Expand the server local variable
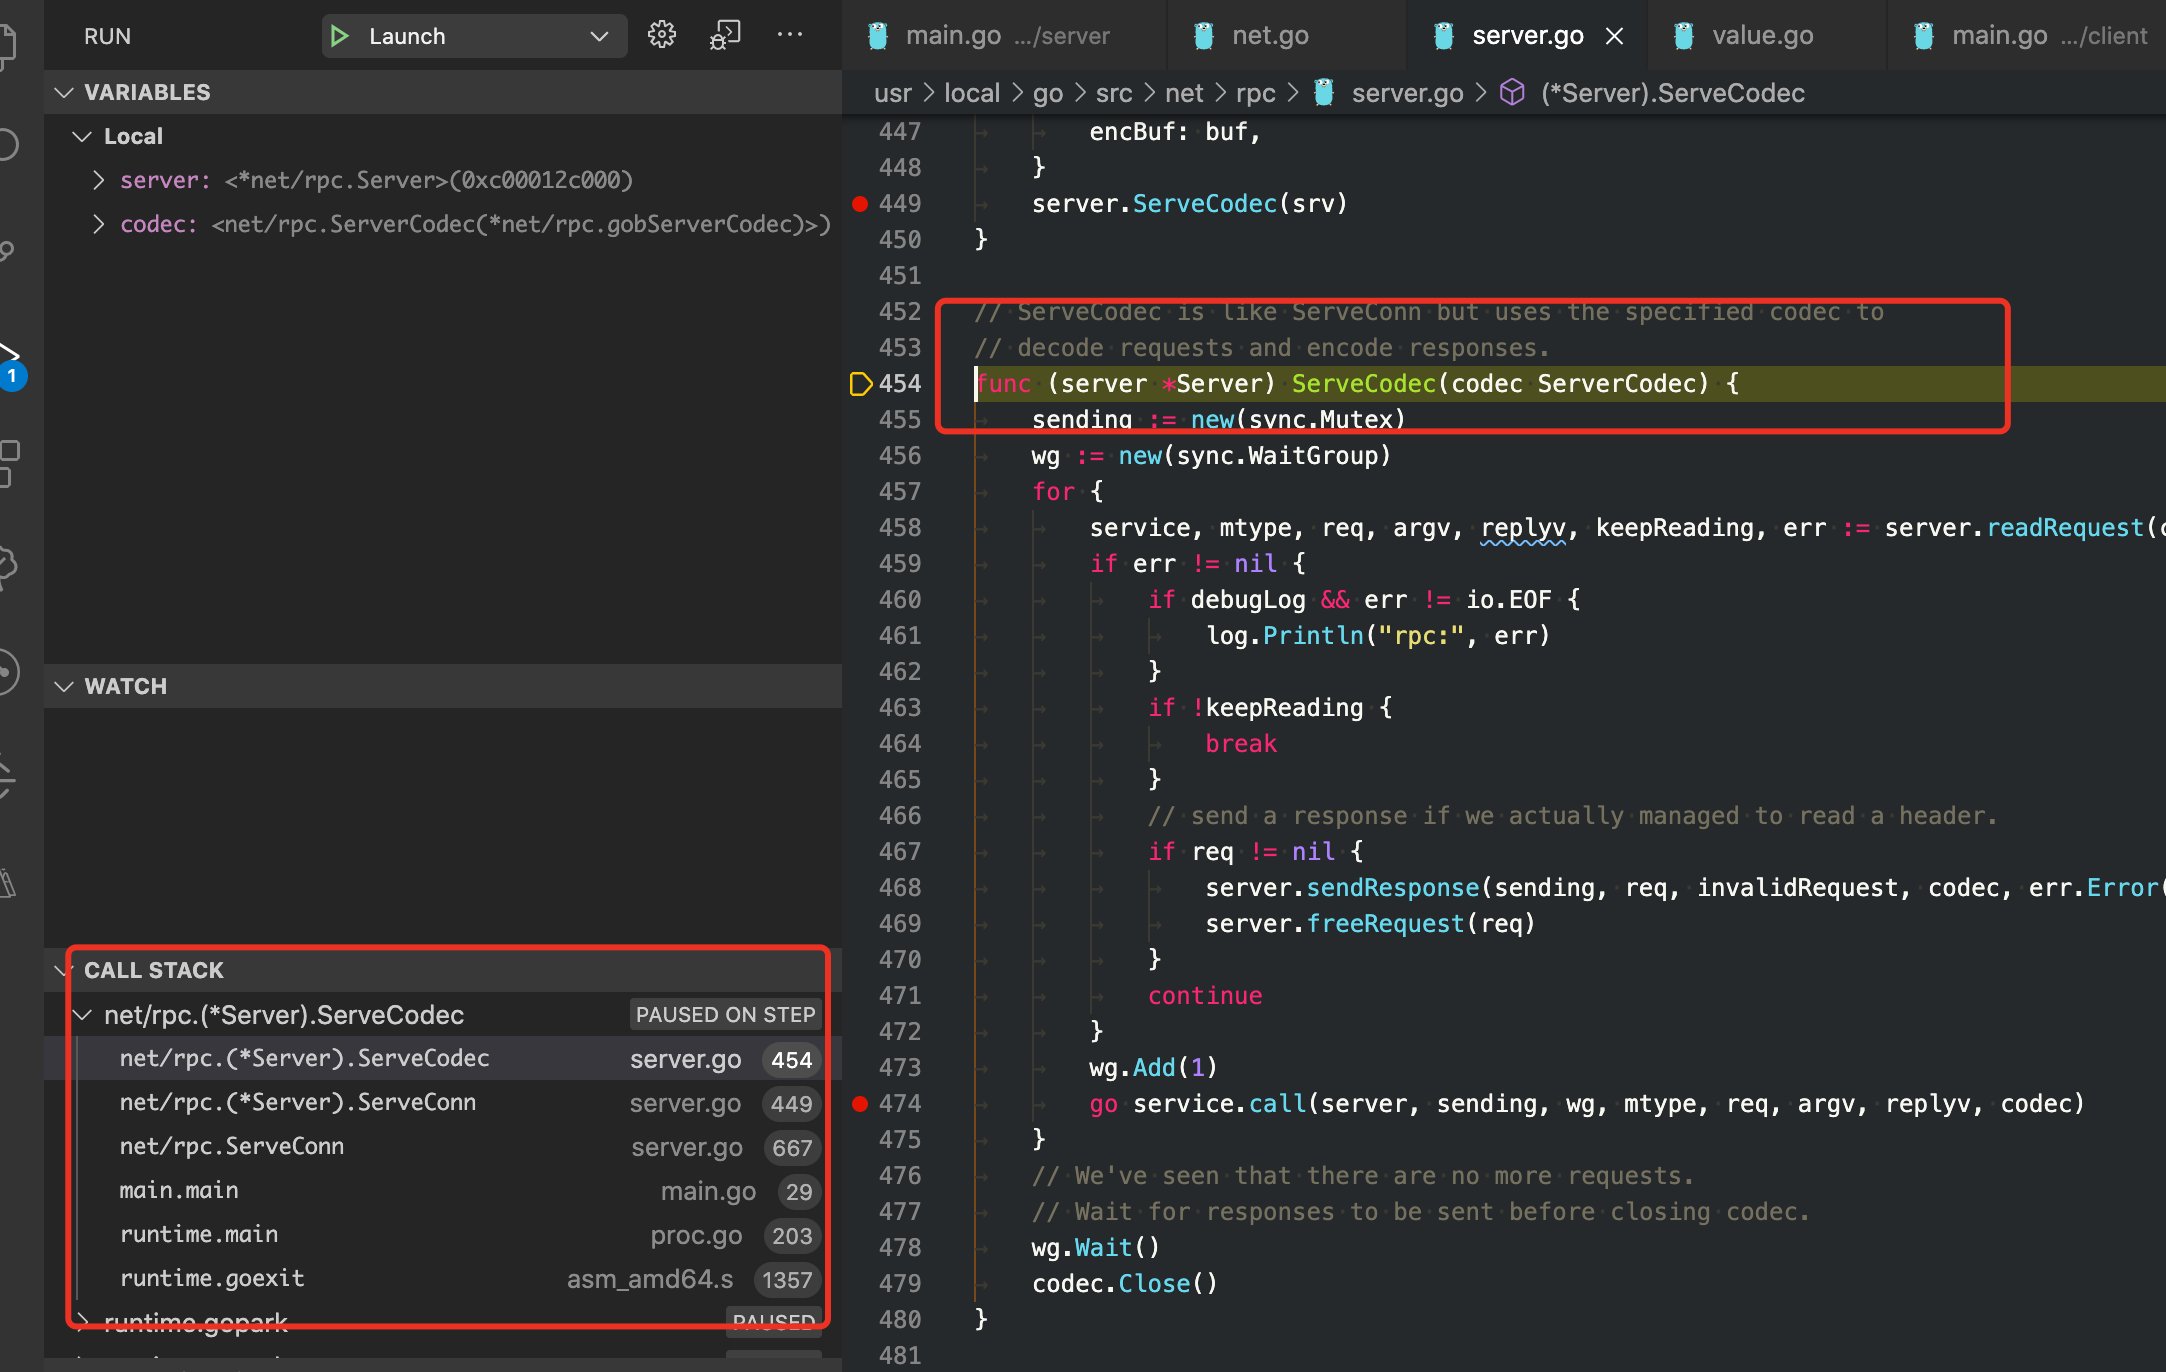Viewport: 2166px width, 1372px height. tap(98, 180)
